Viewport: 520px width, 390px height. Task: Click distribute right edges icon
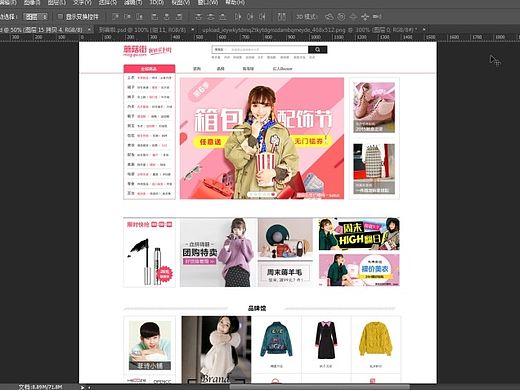click(262, 16)
